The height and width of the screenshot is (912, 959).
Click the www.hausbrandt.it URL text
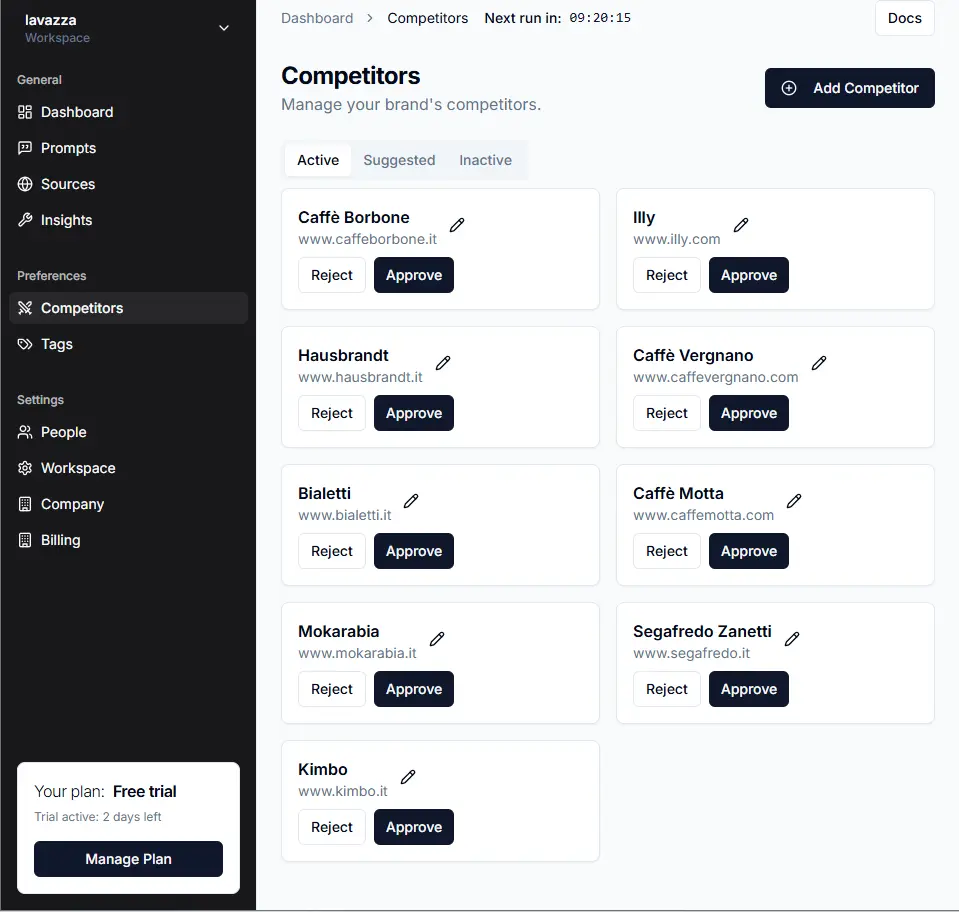click(x=360, y=377)
